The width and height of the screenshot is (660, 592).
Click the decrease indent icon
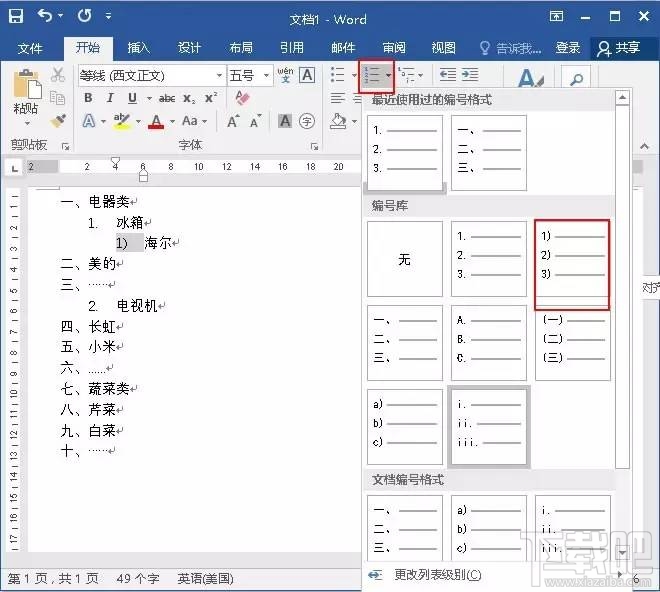pos(447,75)
